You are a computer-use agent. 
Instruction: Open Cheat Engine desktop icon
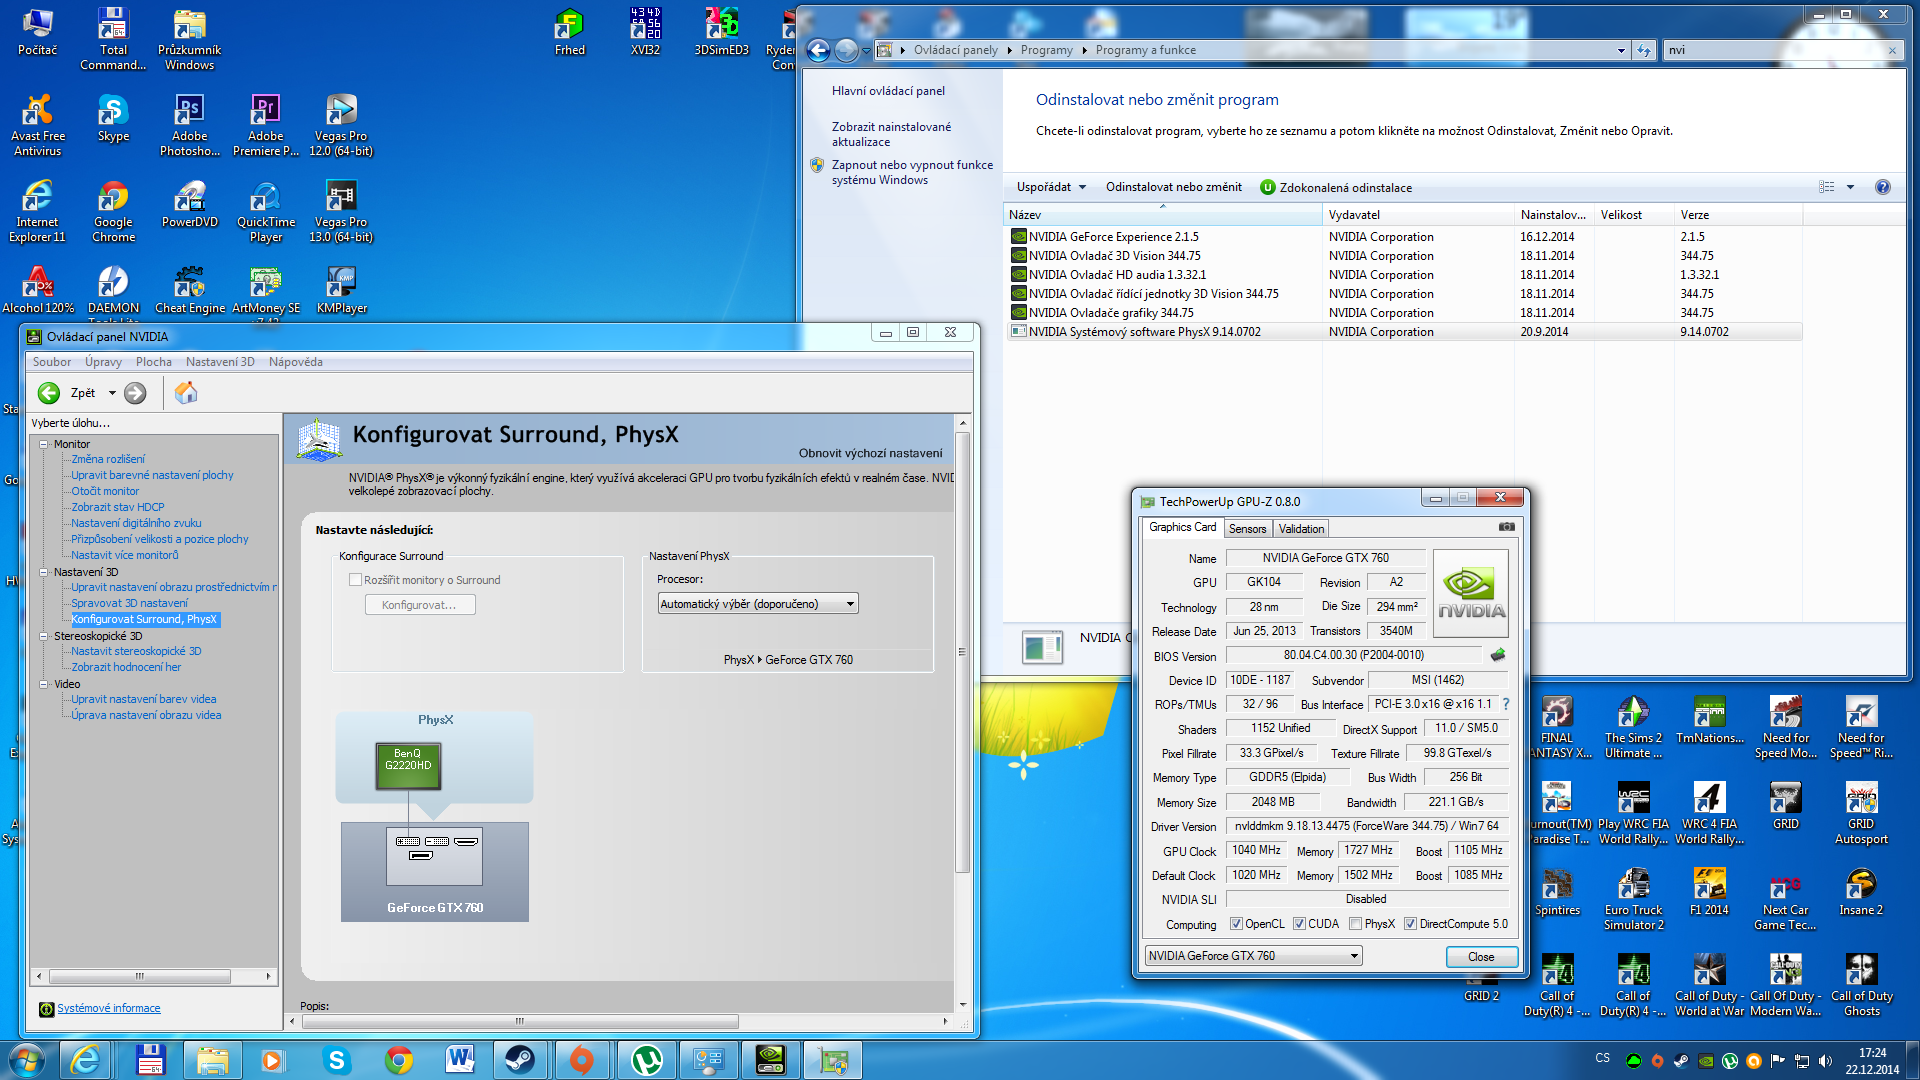click(190, 291)
